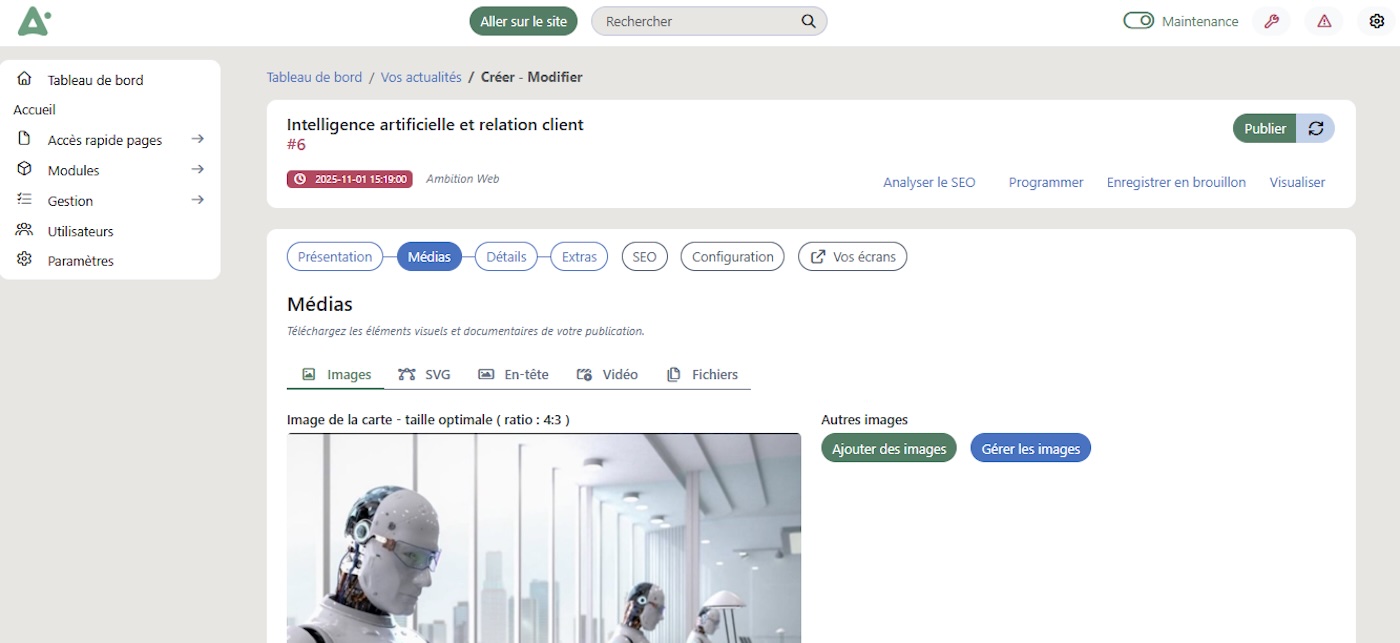The height and width of the screenshot is (643, 1400).
Task: Click Enregistrer en brouillon link
Action: [1176, 182]
